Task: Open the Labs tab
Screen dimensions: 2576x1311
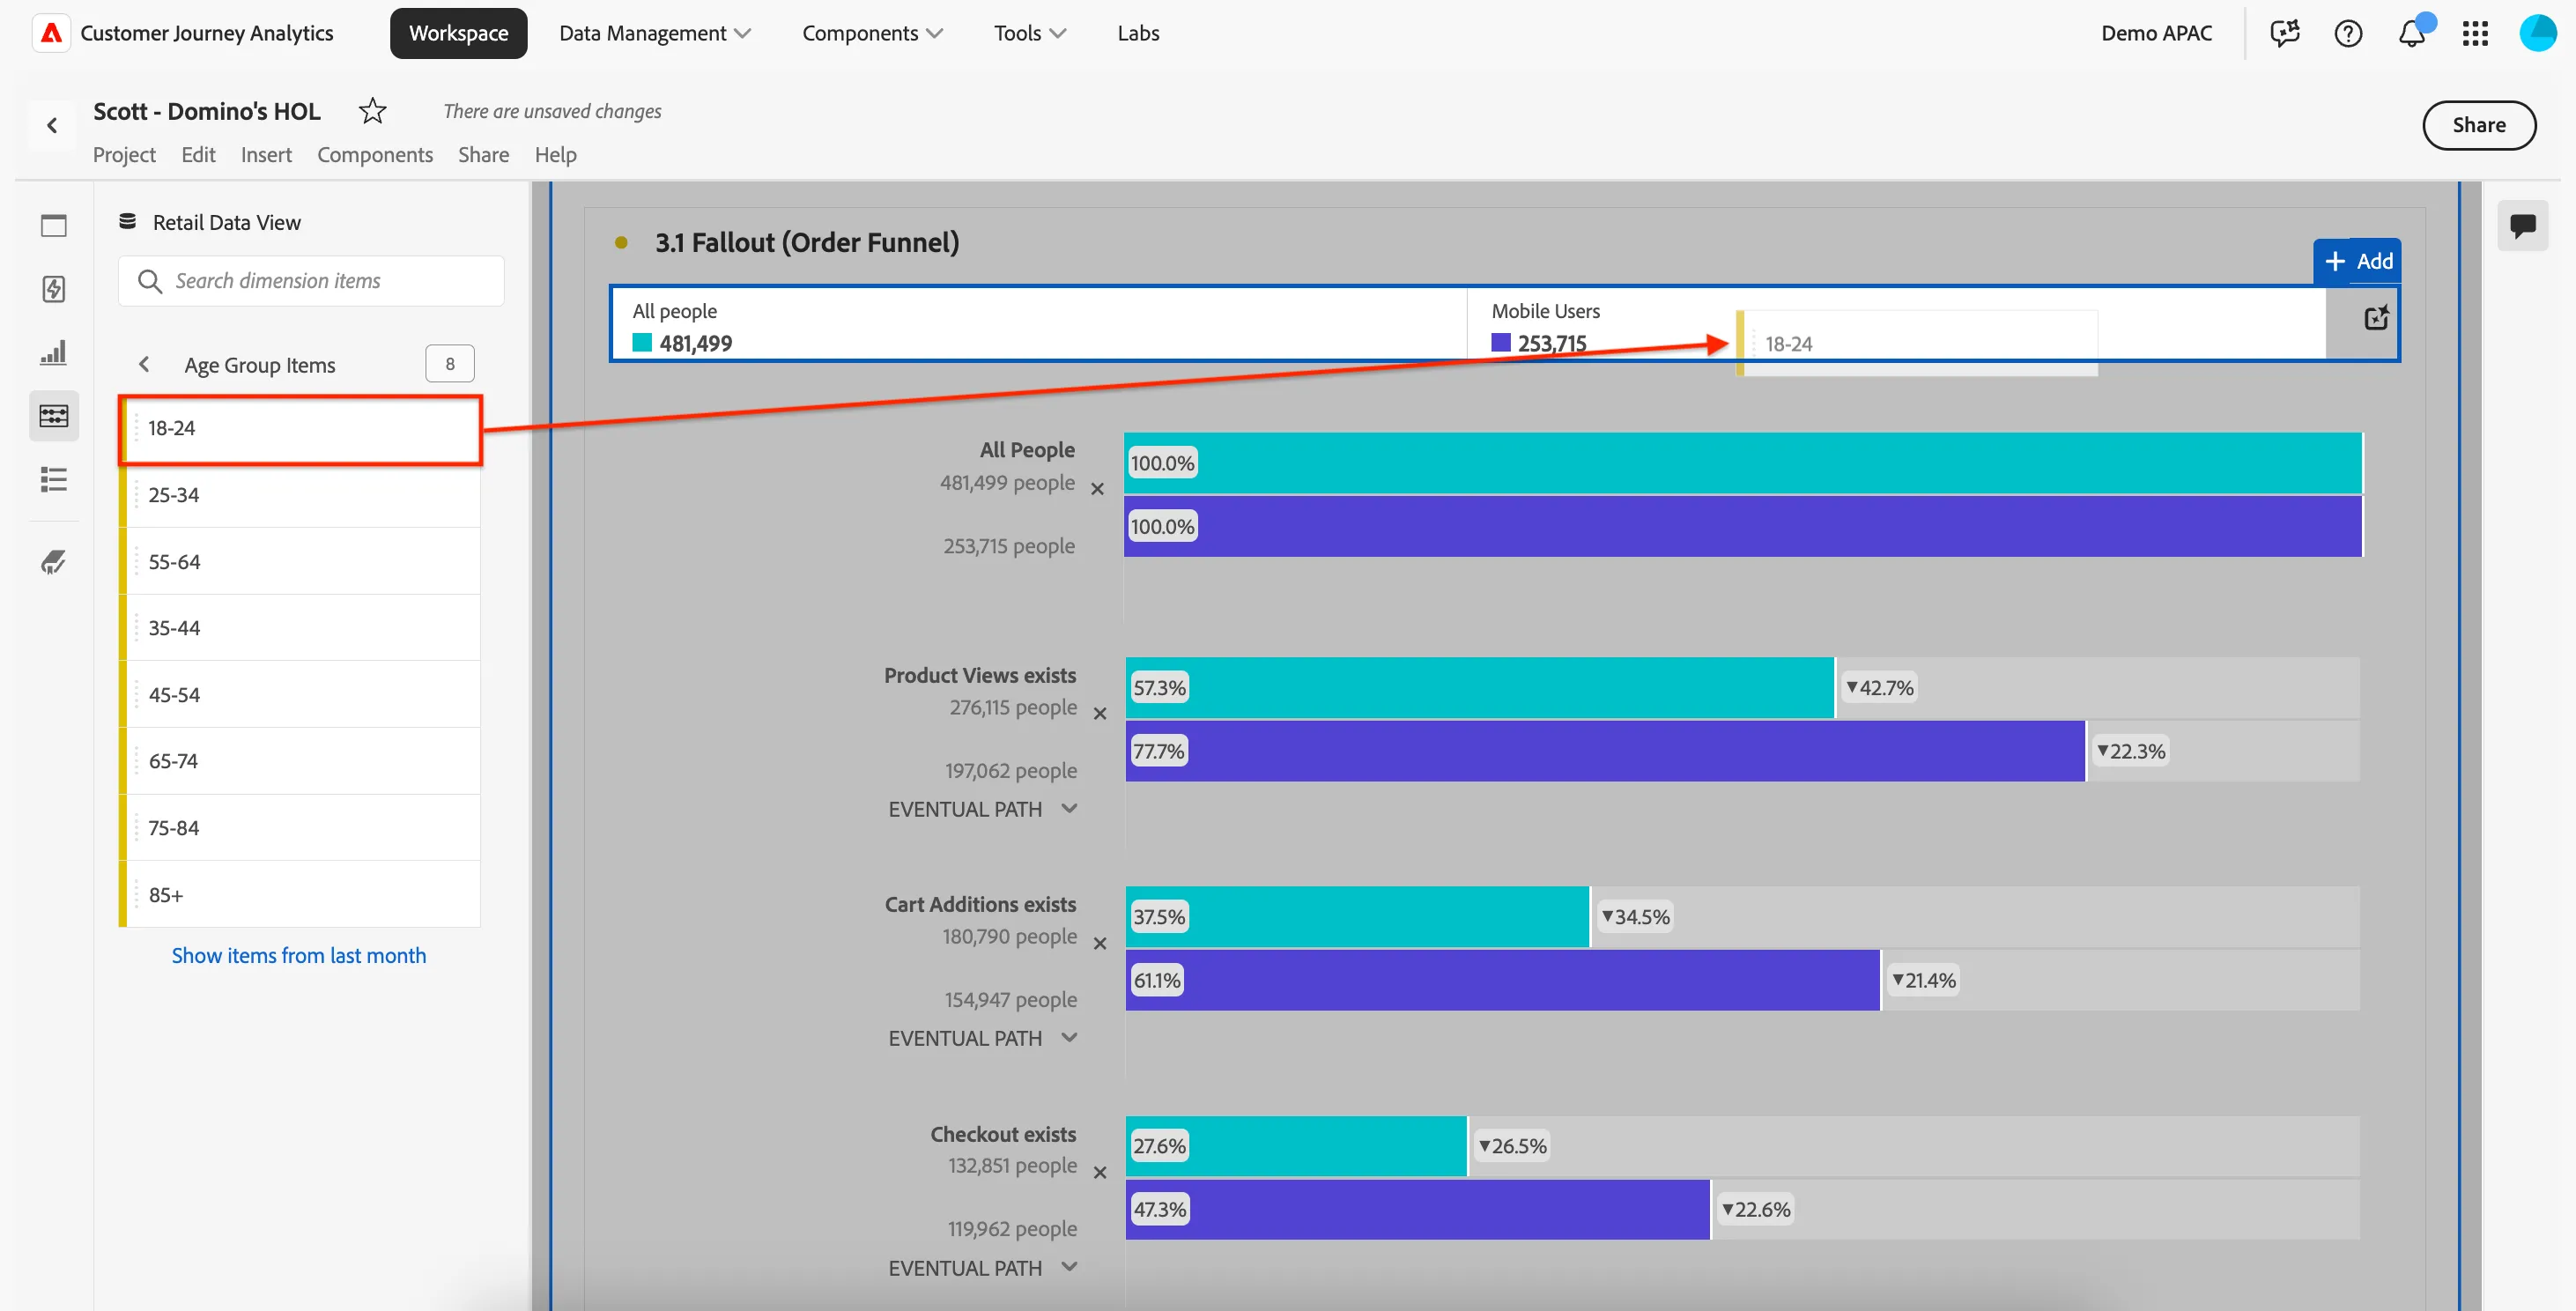Action: 1138,33
